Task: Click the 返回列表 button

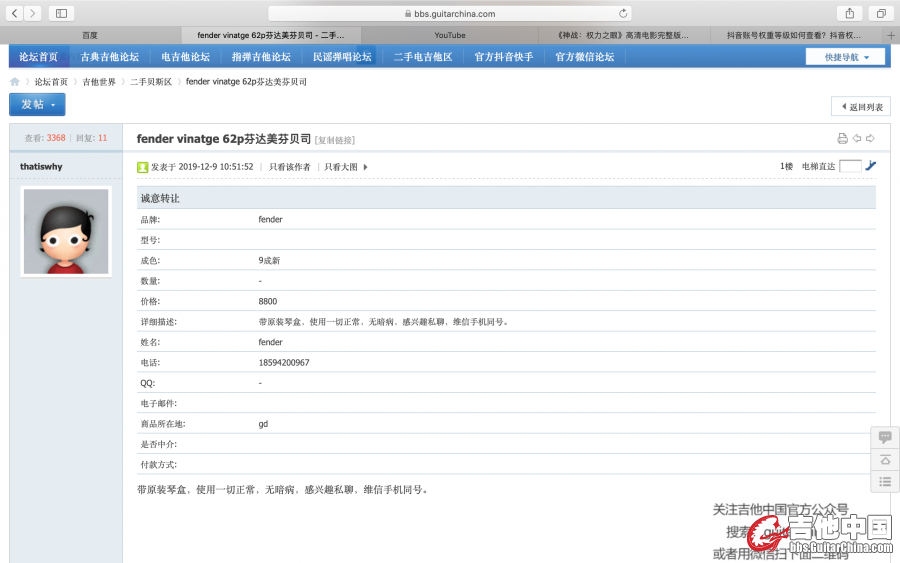Action: tap(860, 106)
